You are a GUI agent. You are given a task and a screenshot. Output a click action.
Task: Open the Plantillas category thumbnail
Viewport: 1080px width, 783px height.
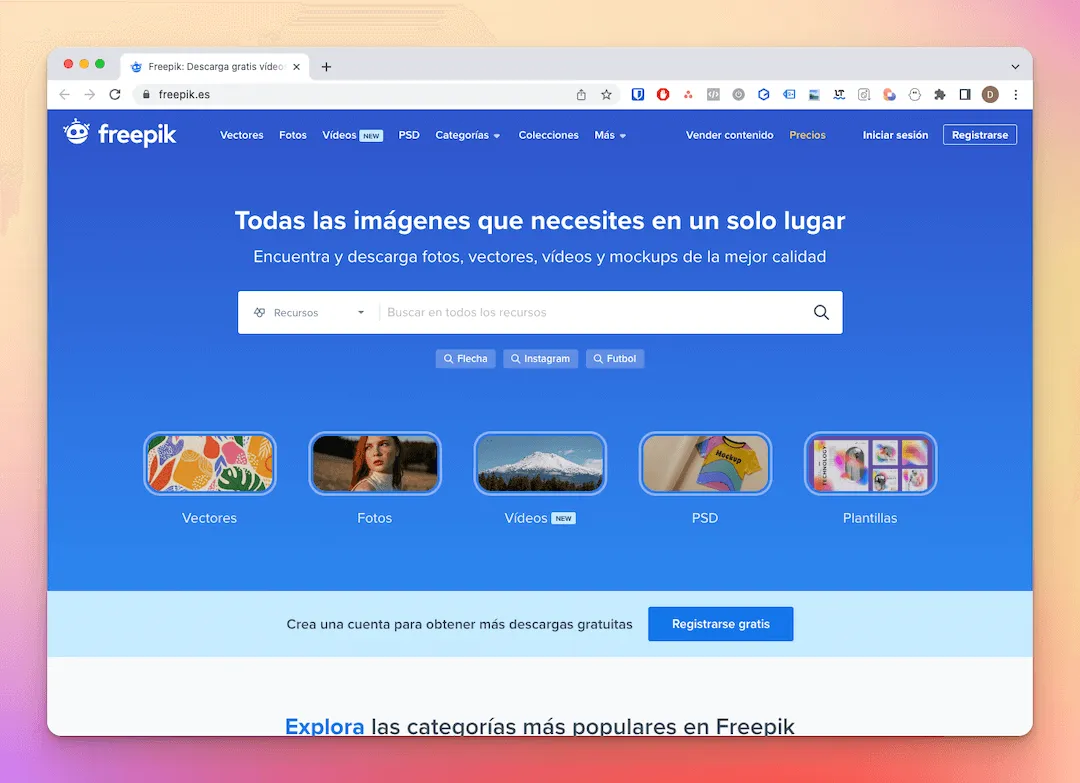(871, 463)
